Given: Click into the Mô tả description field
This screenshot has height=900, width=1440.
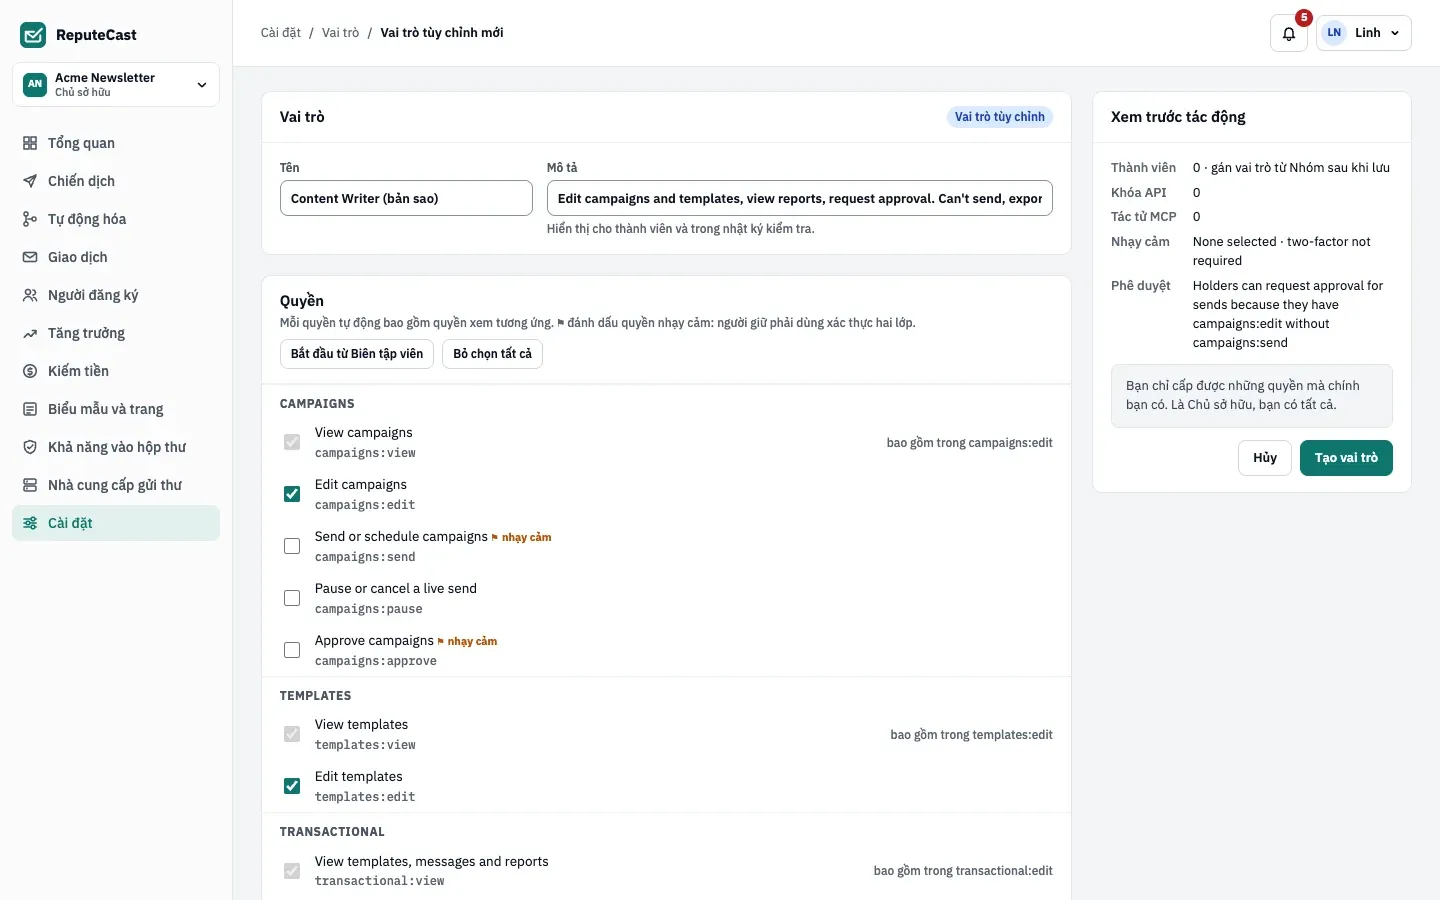Looking at the screenshot, I should pyautogui.click(x=800, y=198).
